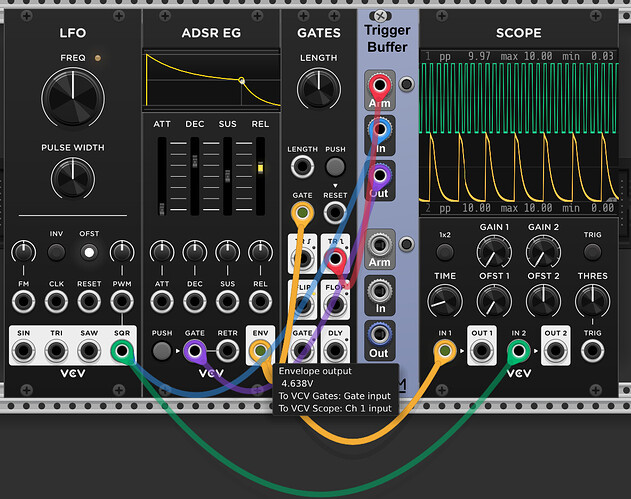Viewport: 631px width, 499px height.
Task: Click the LFO SAW output jack
Action: [89, 351]
